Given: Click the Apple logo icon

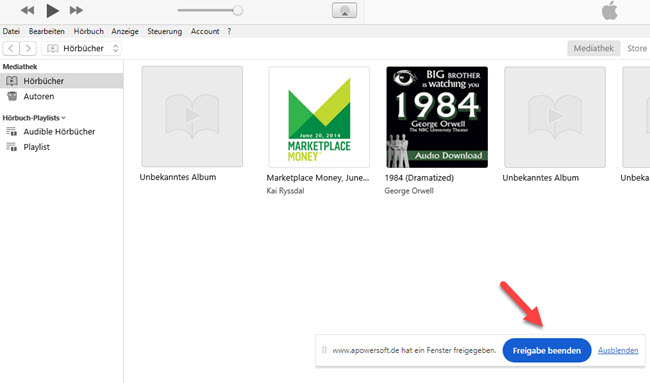Looking at the screenshot, I should pyautogui.click(x=609, y=11).
